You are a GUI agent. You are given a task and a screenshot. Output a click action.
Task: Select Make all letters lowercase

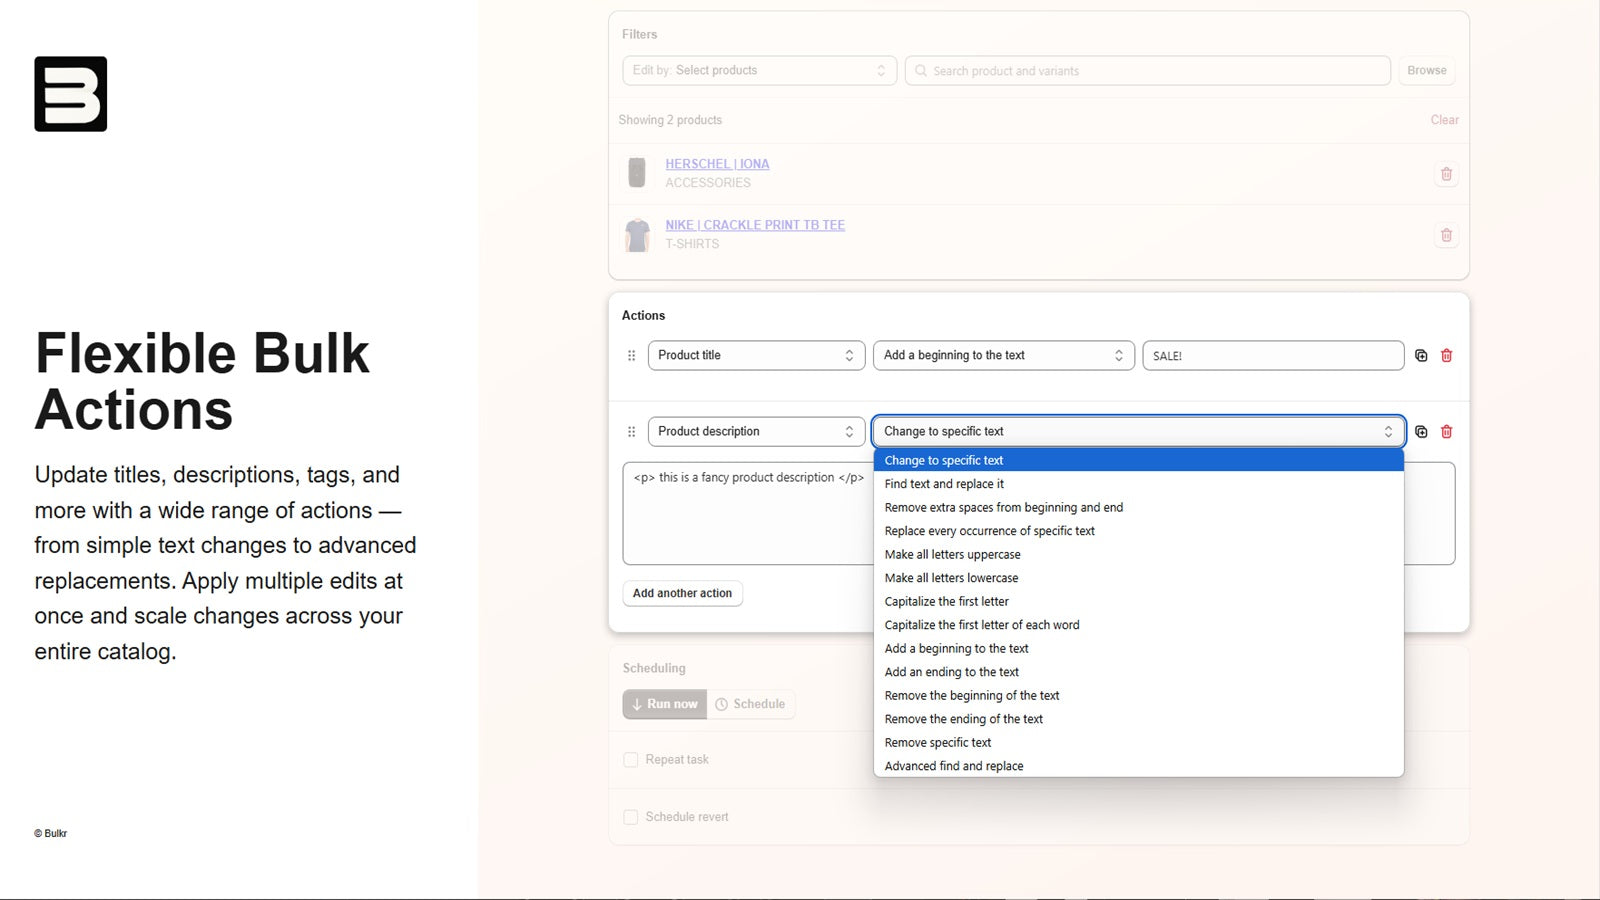[1139, 578]
